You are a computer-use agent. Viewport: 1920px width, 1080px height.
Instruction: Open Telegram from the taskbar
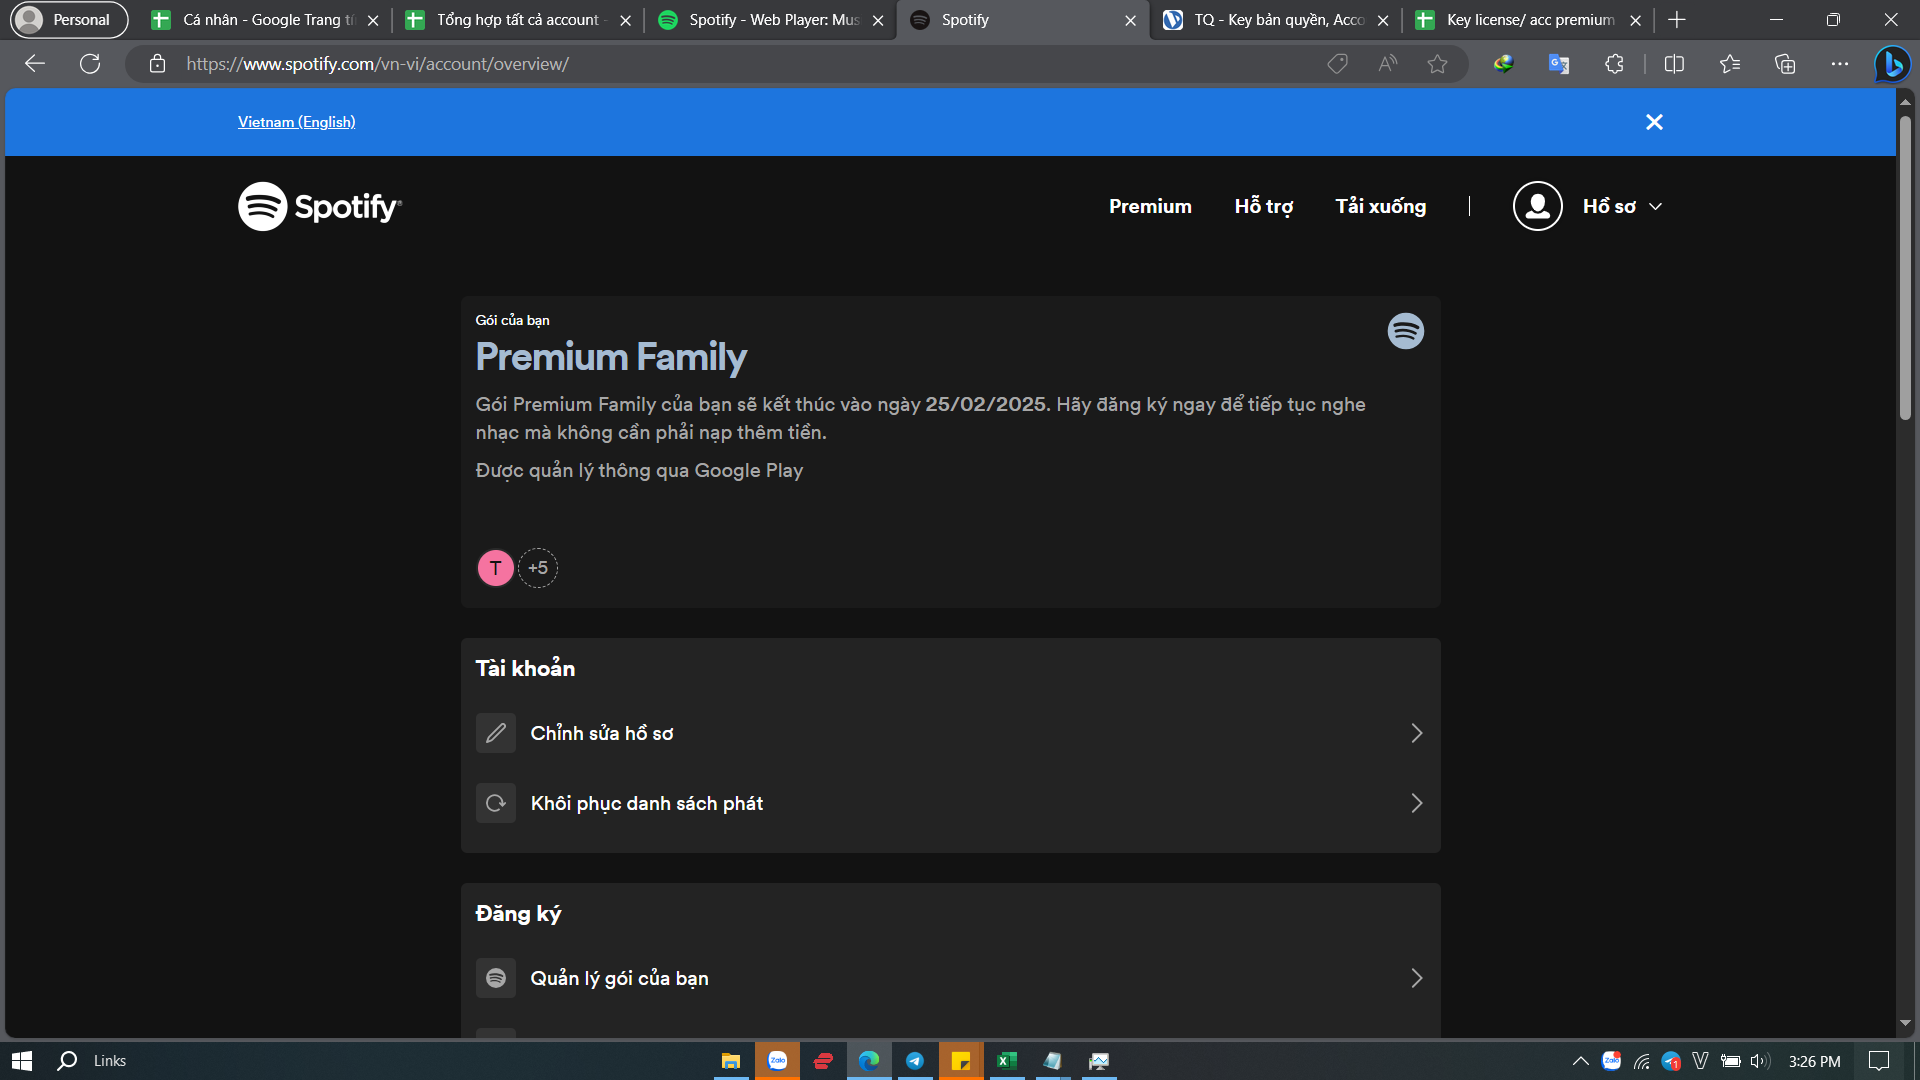[914, 1061]
